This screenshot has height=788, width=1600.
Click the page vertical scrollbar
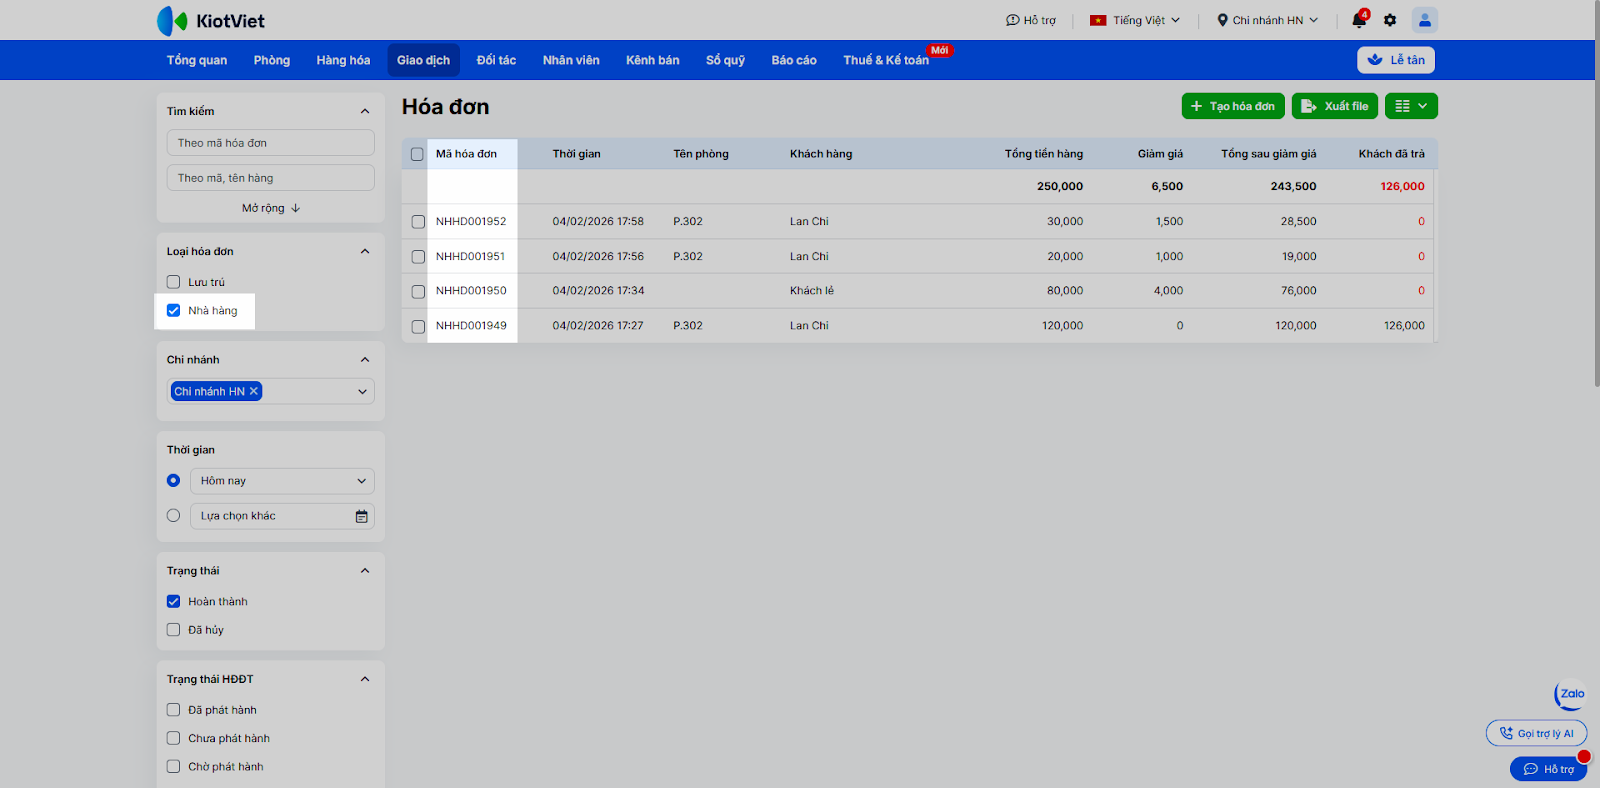[x=1596, y=195]
